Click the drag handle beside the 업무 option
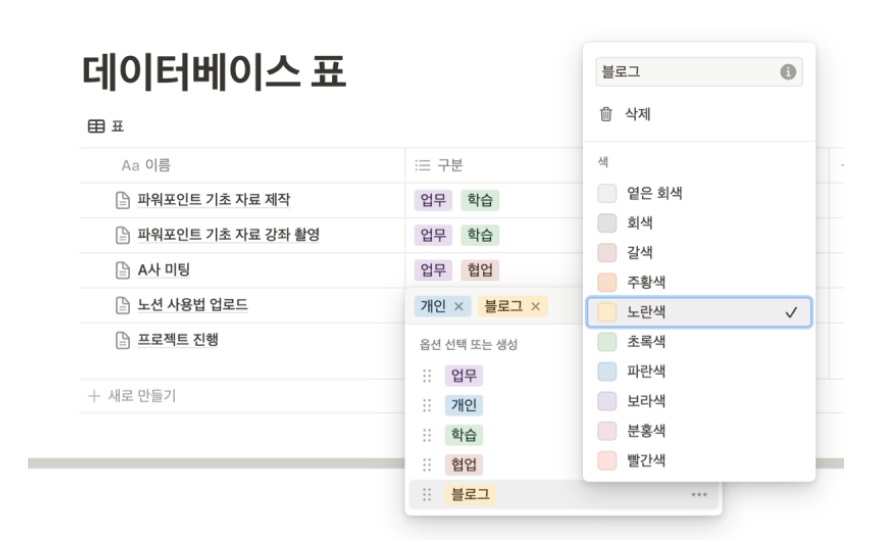This screenshot has width=889, height=540. (x=427, y=376)
